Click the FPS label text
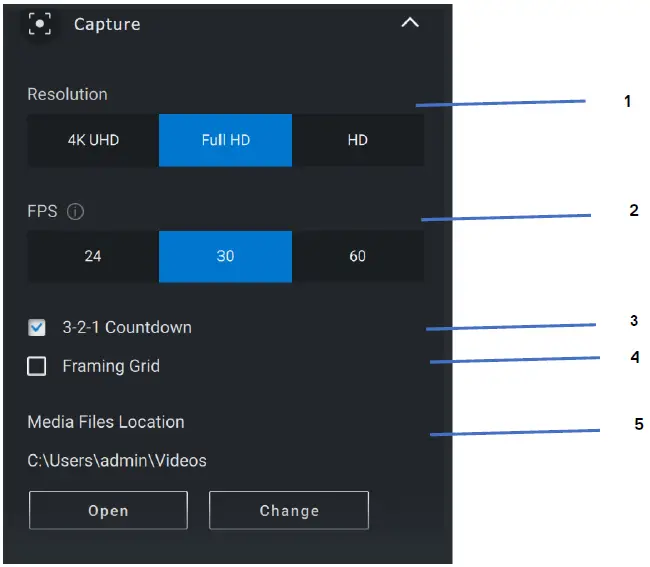This screenshot has height=567, width=650. pyautogui.click(x=42, y=211)
